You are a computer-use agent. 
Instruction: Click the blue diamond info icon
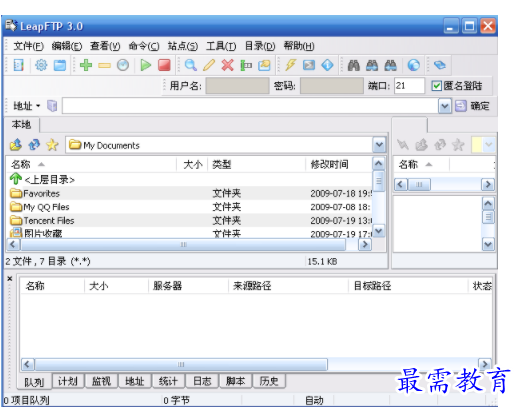point(327,65)
